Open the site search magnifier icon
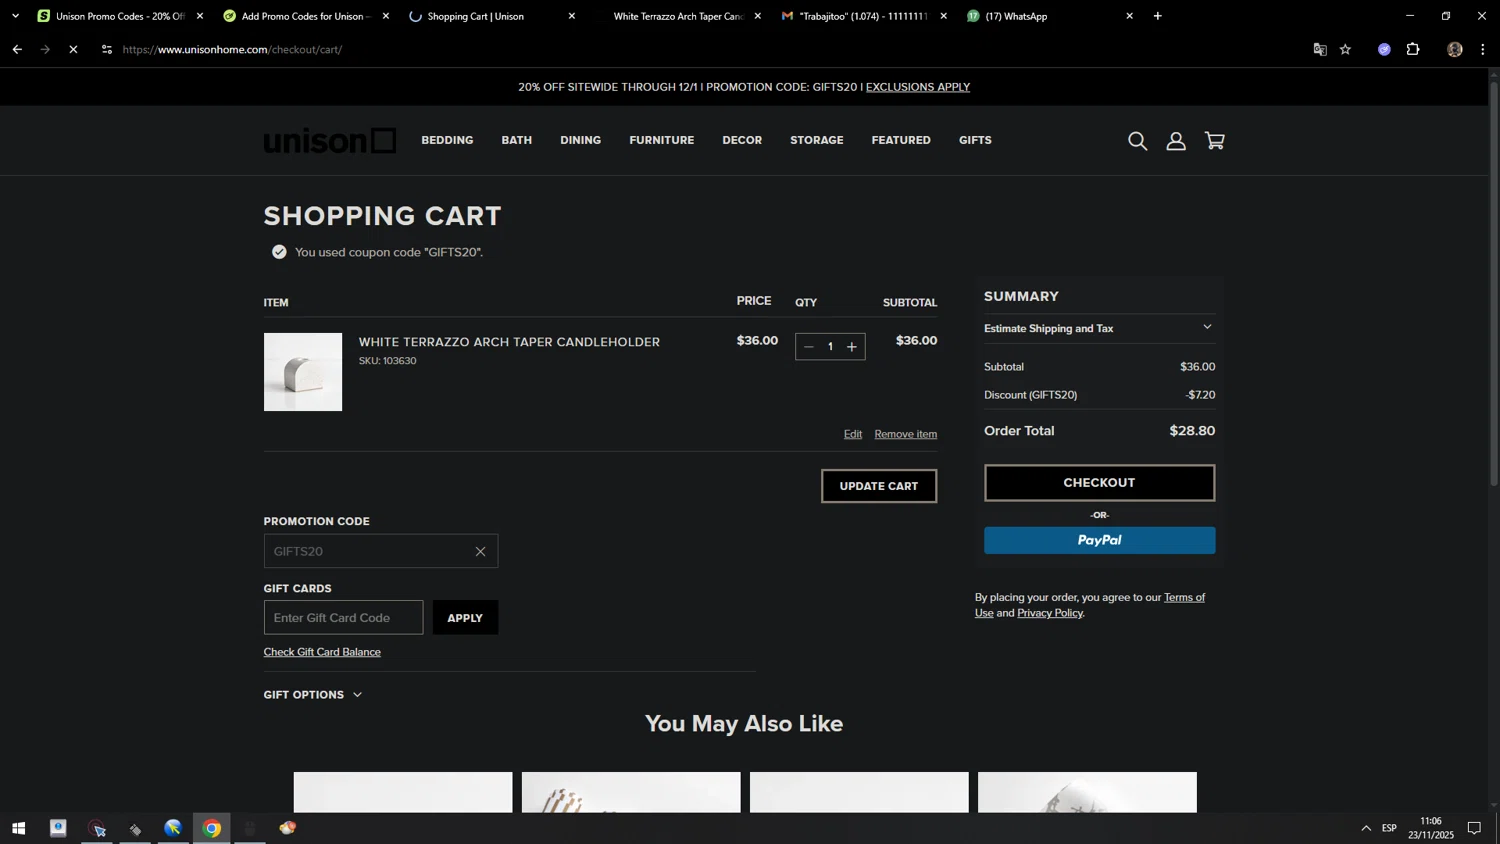Screen dimensions: 1500x844 coord(1137,141)
